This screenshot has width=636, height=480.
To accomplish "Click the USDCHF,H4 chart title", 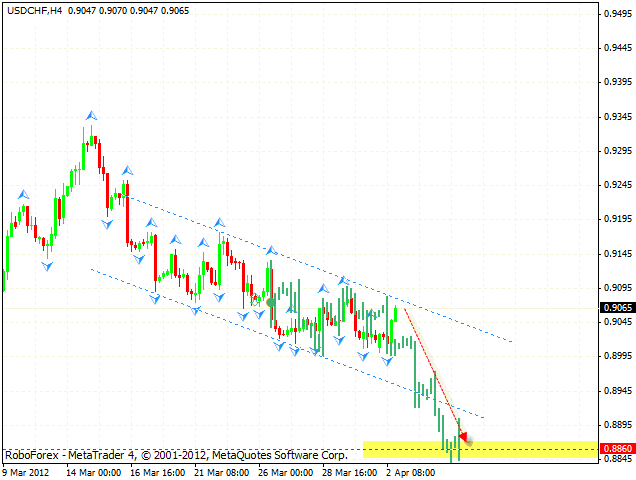I will (x=37, y=10).
